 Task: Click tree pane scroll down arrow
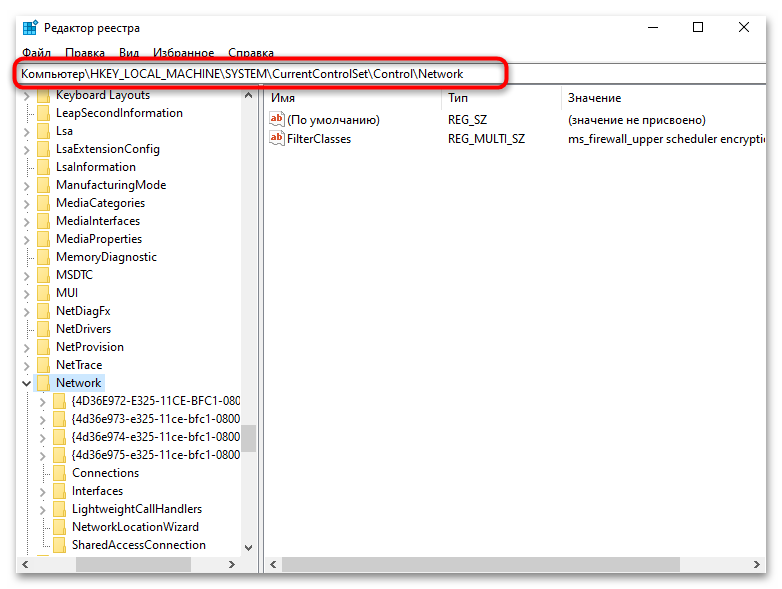pyautogui.click(x=248, y=548)
